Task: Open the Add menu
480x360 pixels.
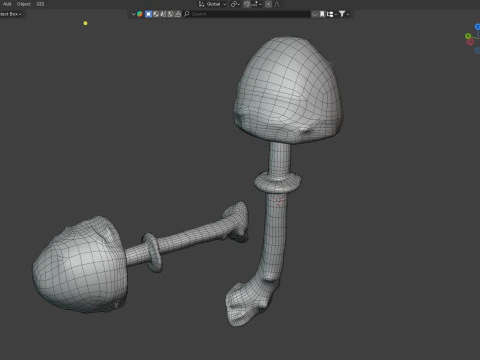Action: click(7, 4)
